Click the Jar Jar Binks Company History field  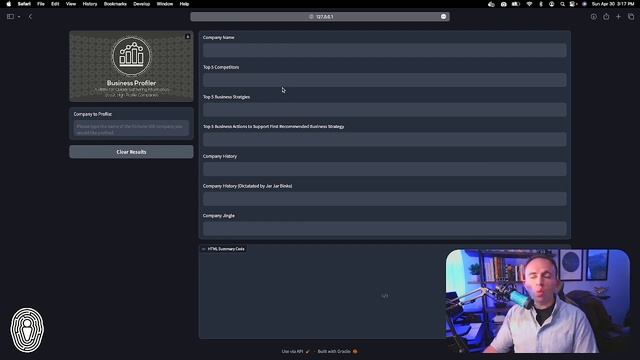click(x=384, y=199)
